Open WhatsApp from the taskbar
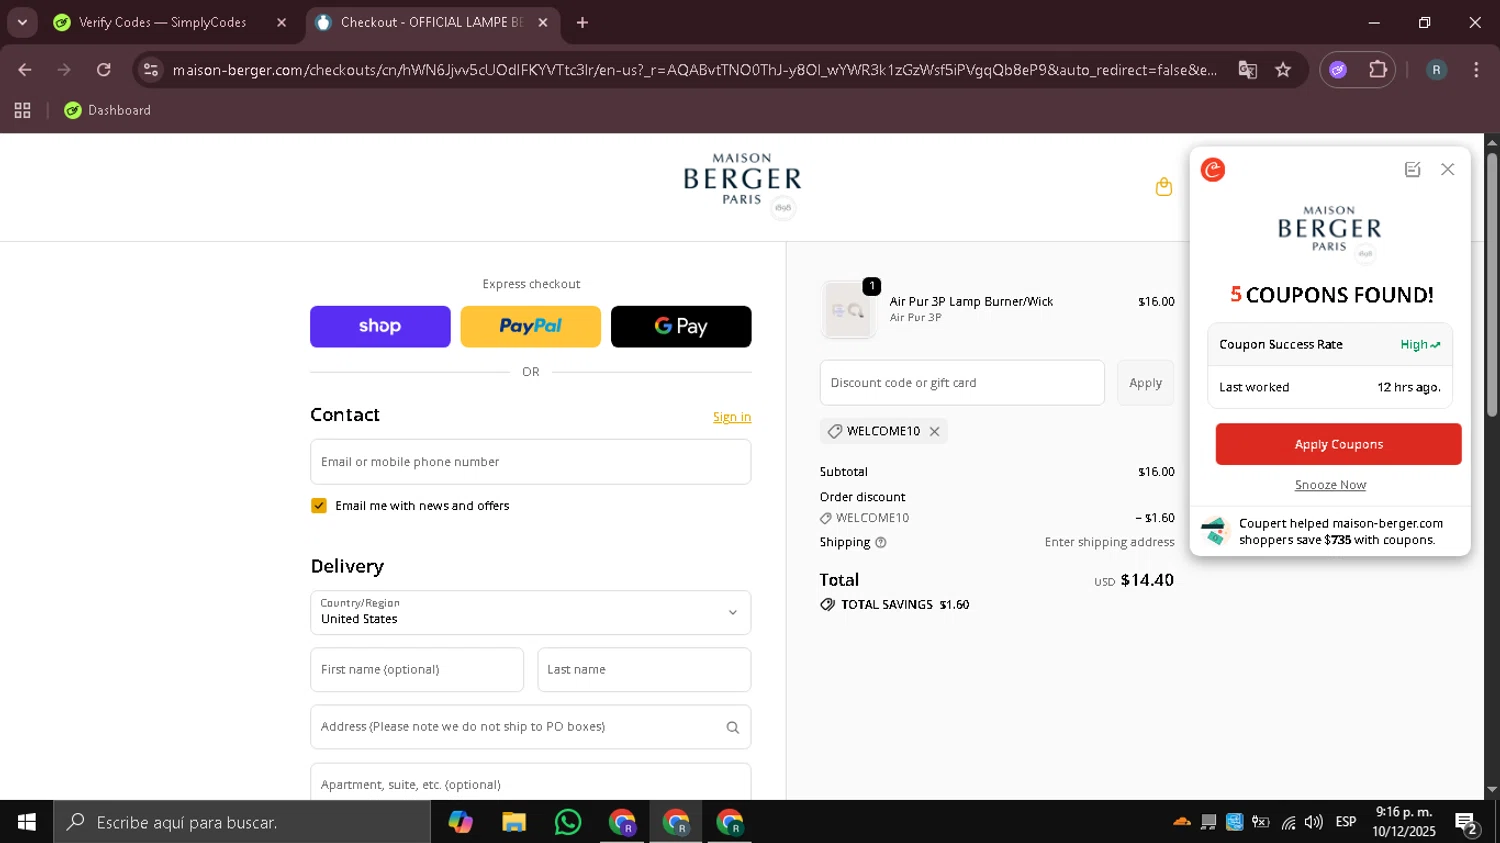The width and height of the screenshot is (1500, 843). [x=568, y=822]
